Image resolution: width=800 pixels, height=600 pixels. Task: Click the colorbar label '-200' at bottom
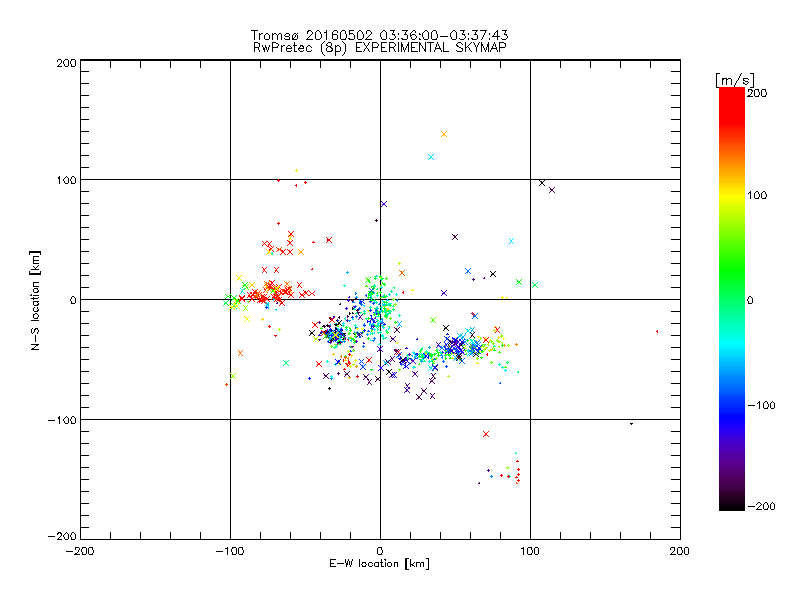tap(761, 506)
